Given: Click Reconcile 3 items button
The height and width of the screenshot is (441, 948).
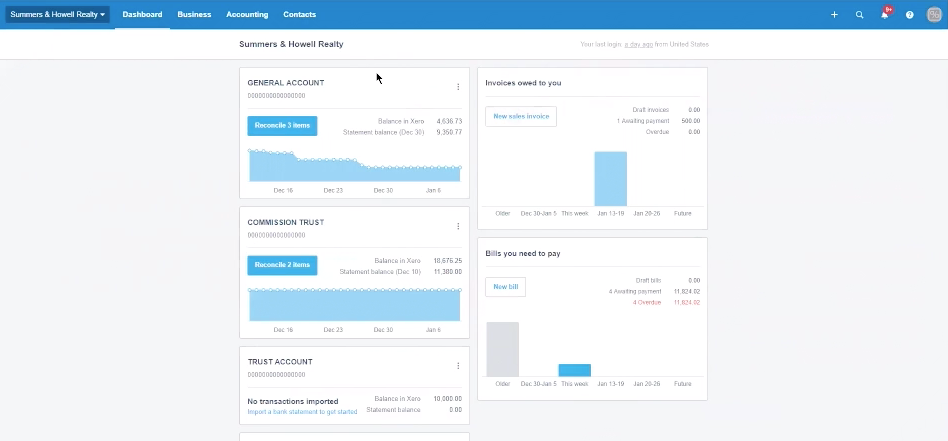Looking at the screenshot, I should pyautogui.click(x=282, y=125).
